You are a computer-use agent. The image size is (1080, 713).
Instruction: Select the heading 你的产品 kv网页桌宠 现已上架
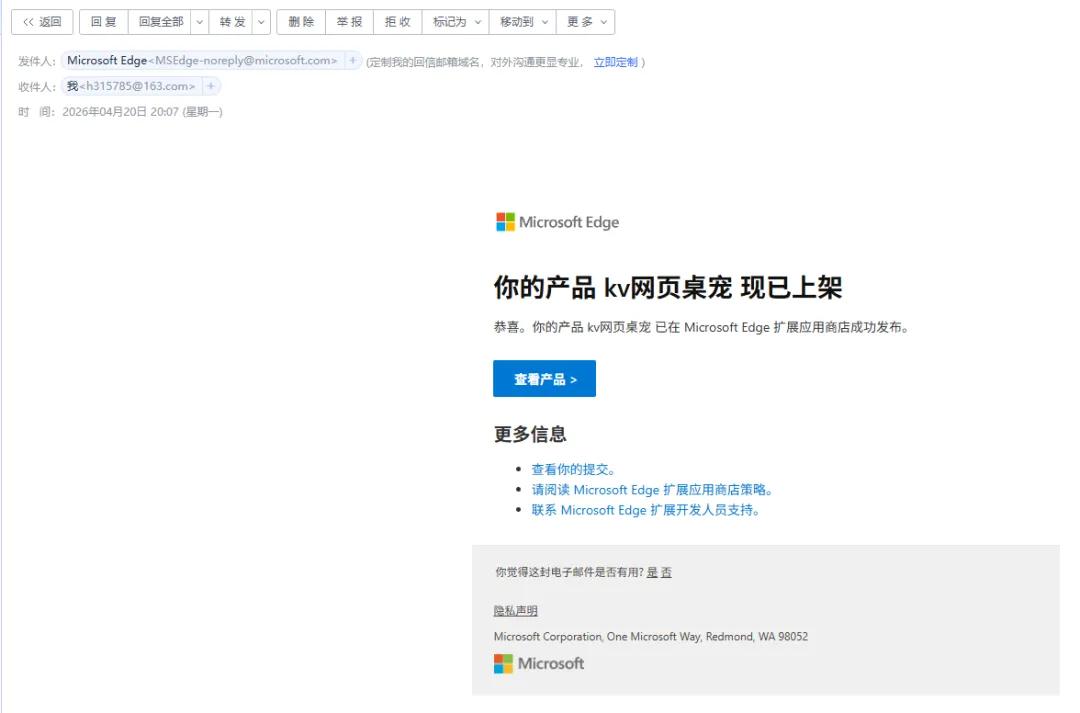pyautogui.click(x=667, y=287)
